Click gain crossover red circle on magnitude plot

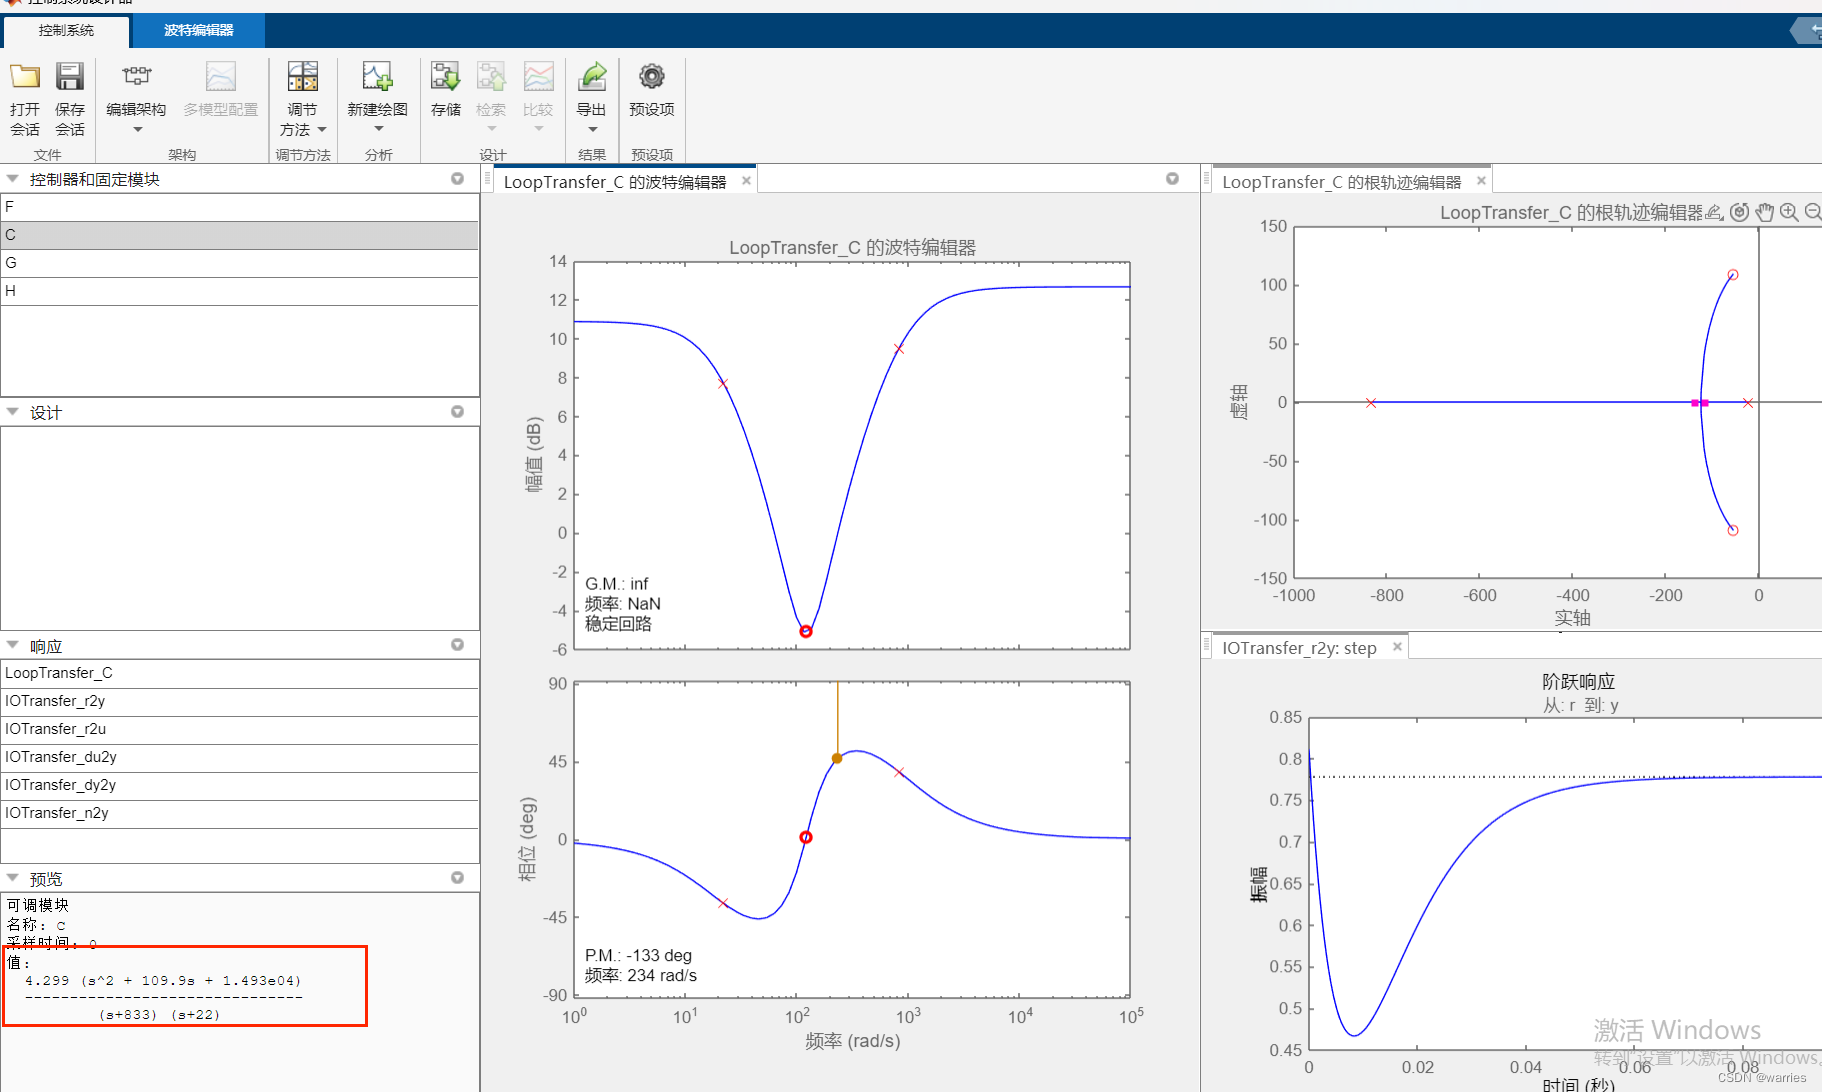click(x=806, y=631)
